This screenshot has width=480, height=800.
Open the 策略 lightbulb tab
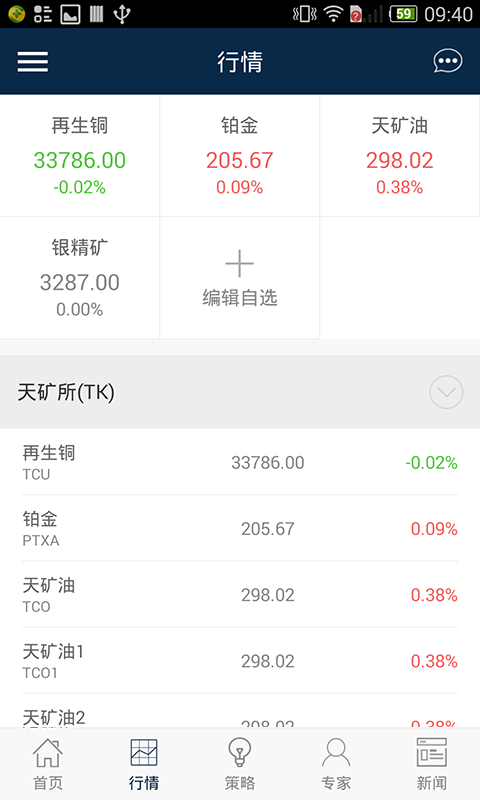tap(240, 764)
